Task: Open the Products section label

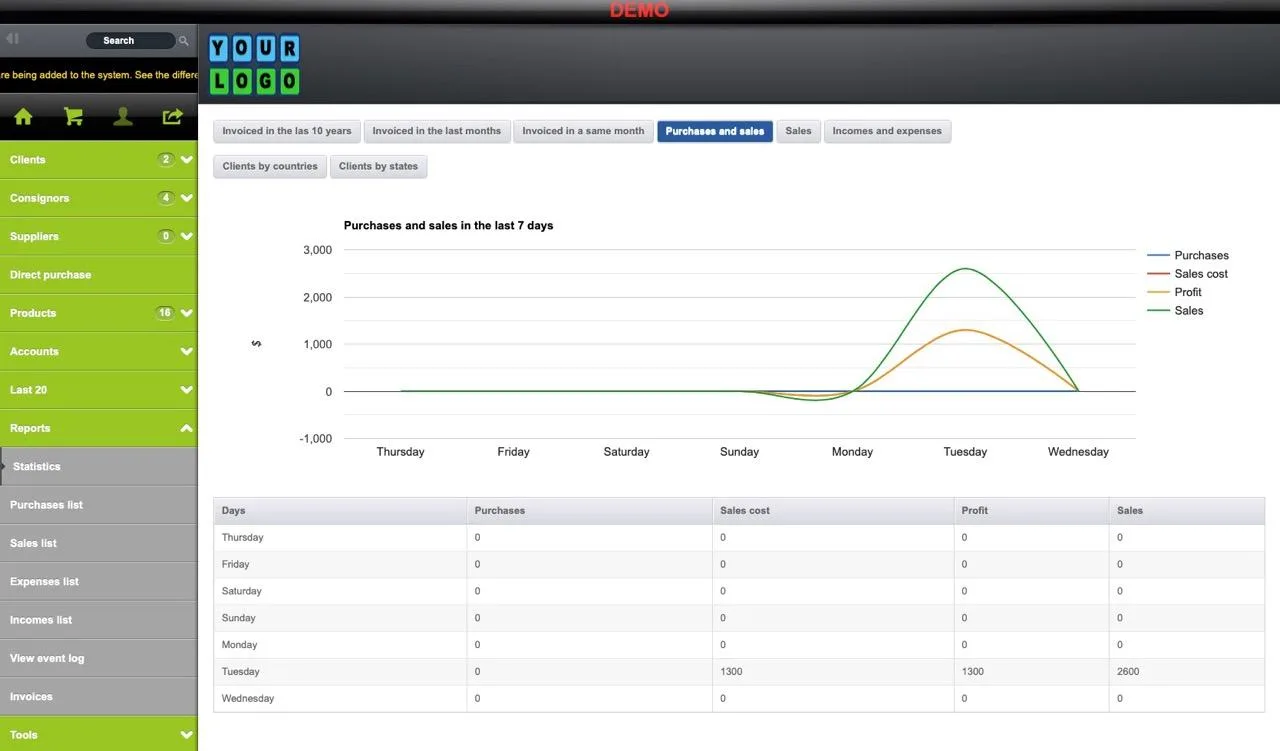Action: (33, 313)
